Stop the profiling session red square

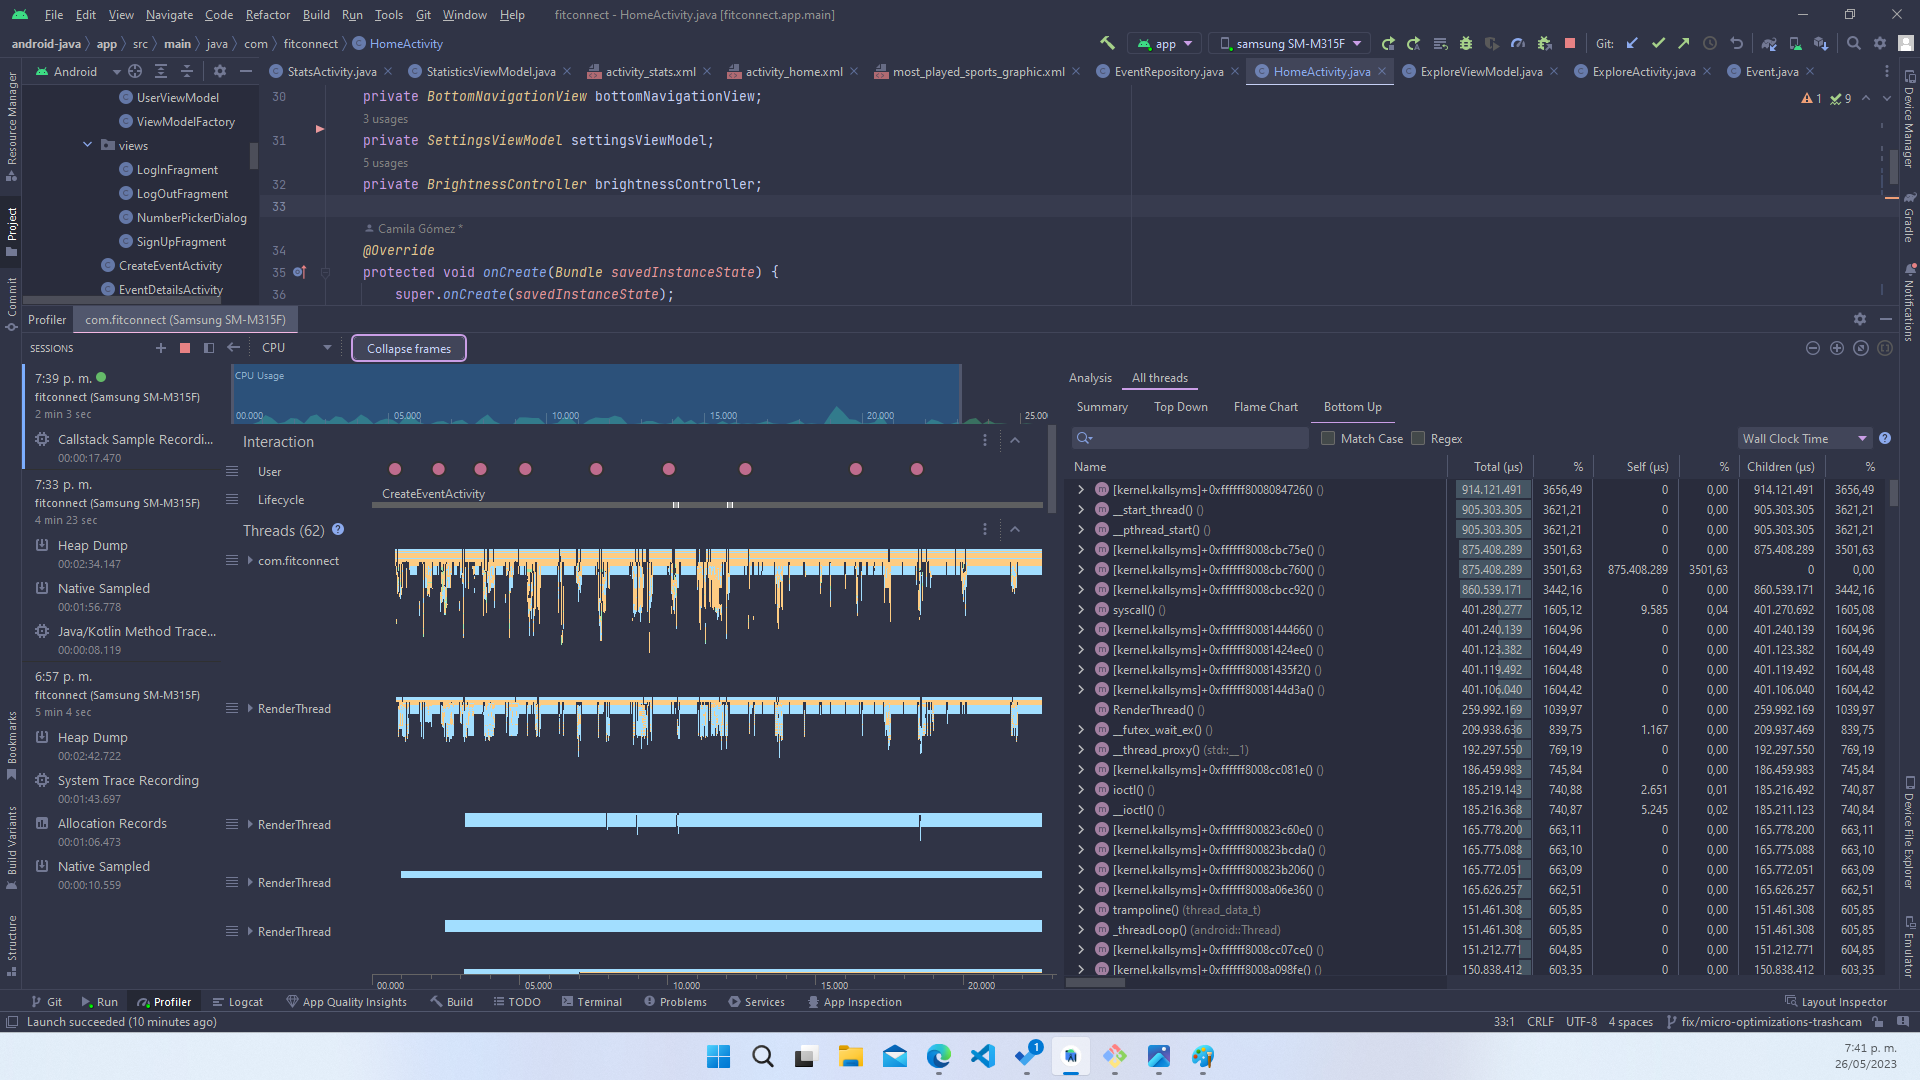(x=185, y=348)
